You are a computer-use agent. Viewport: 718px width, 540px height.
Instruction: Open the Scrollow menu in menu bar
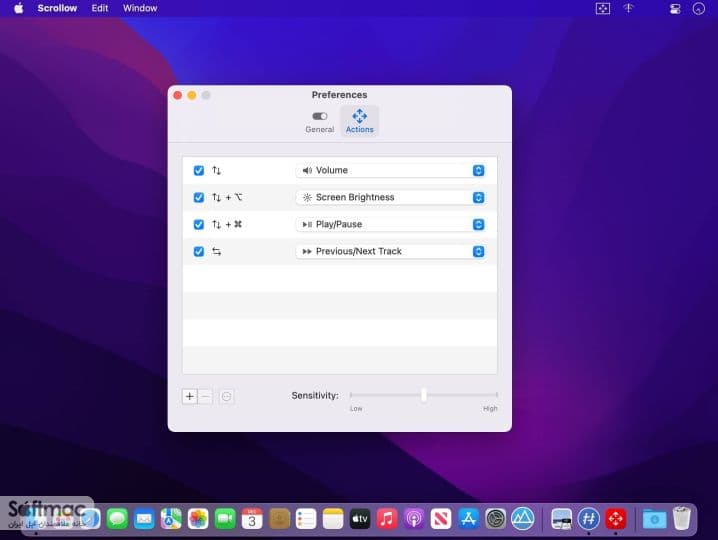(x=57, y=8)
